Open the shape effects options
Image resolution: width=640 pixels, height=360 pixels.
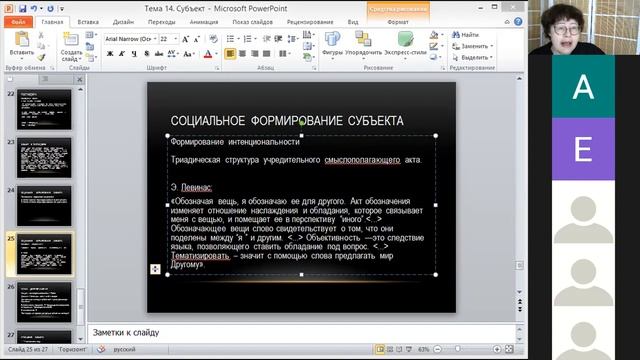(x=436, y=57)
